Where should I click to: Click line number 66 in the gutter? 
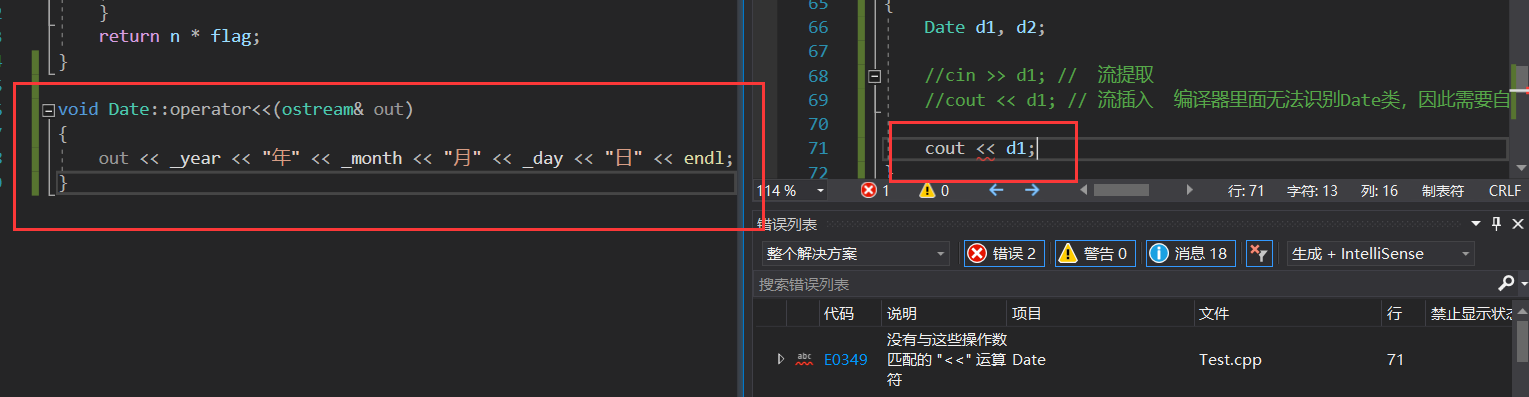(x=818, y=27)
